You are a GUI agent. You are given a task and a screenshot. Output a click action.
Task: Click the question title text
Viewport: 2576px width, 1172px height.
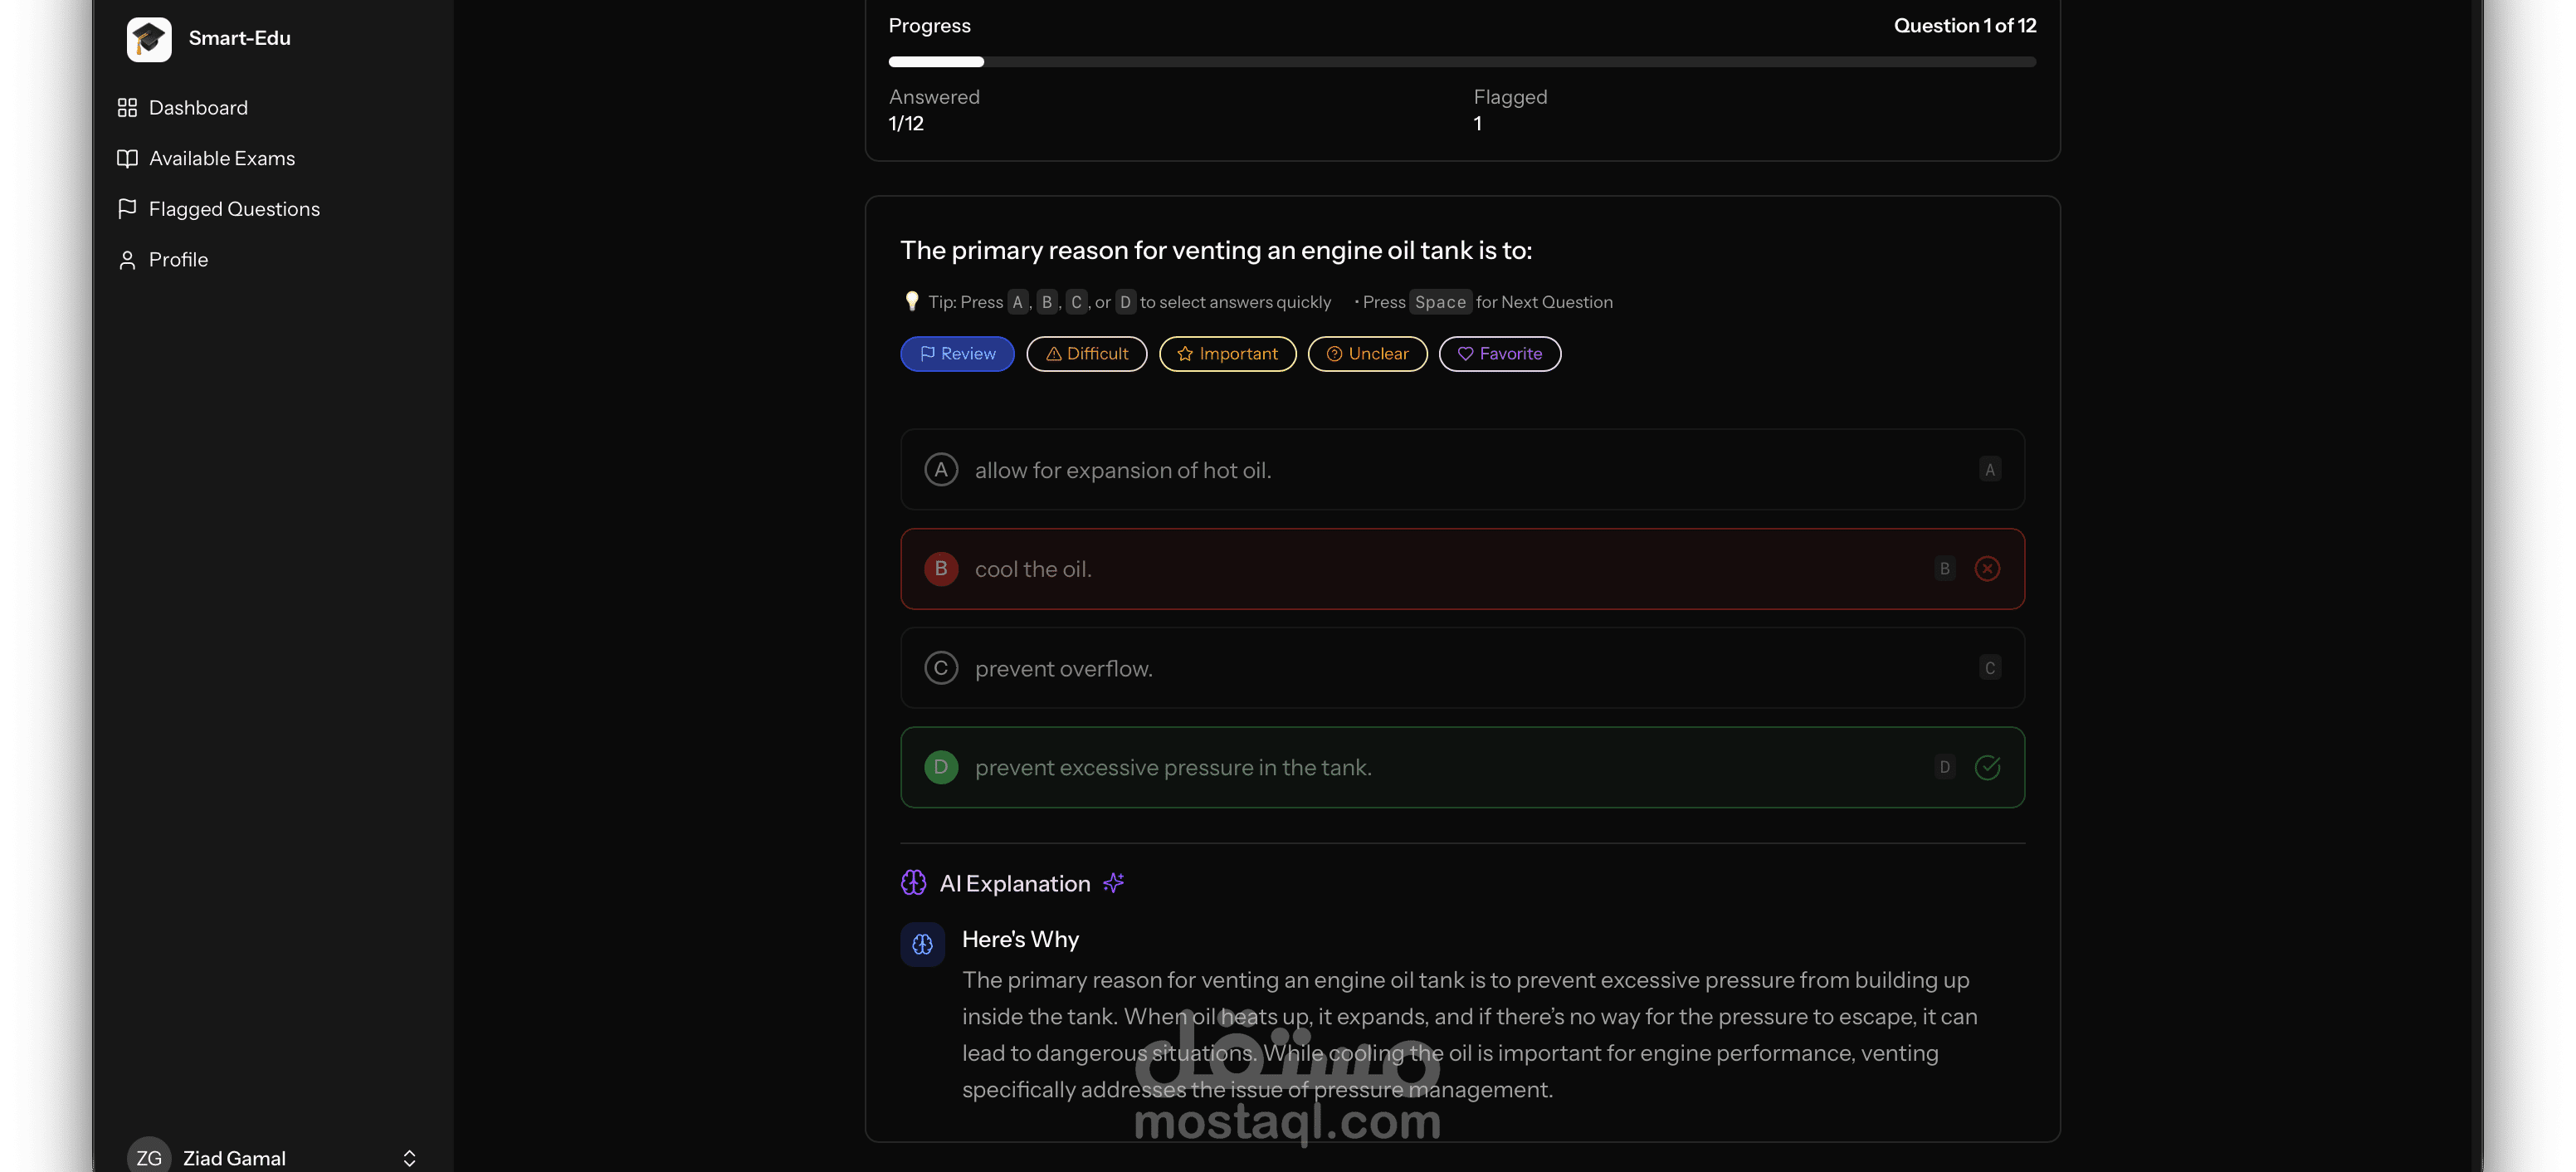tap(1216, 250)
